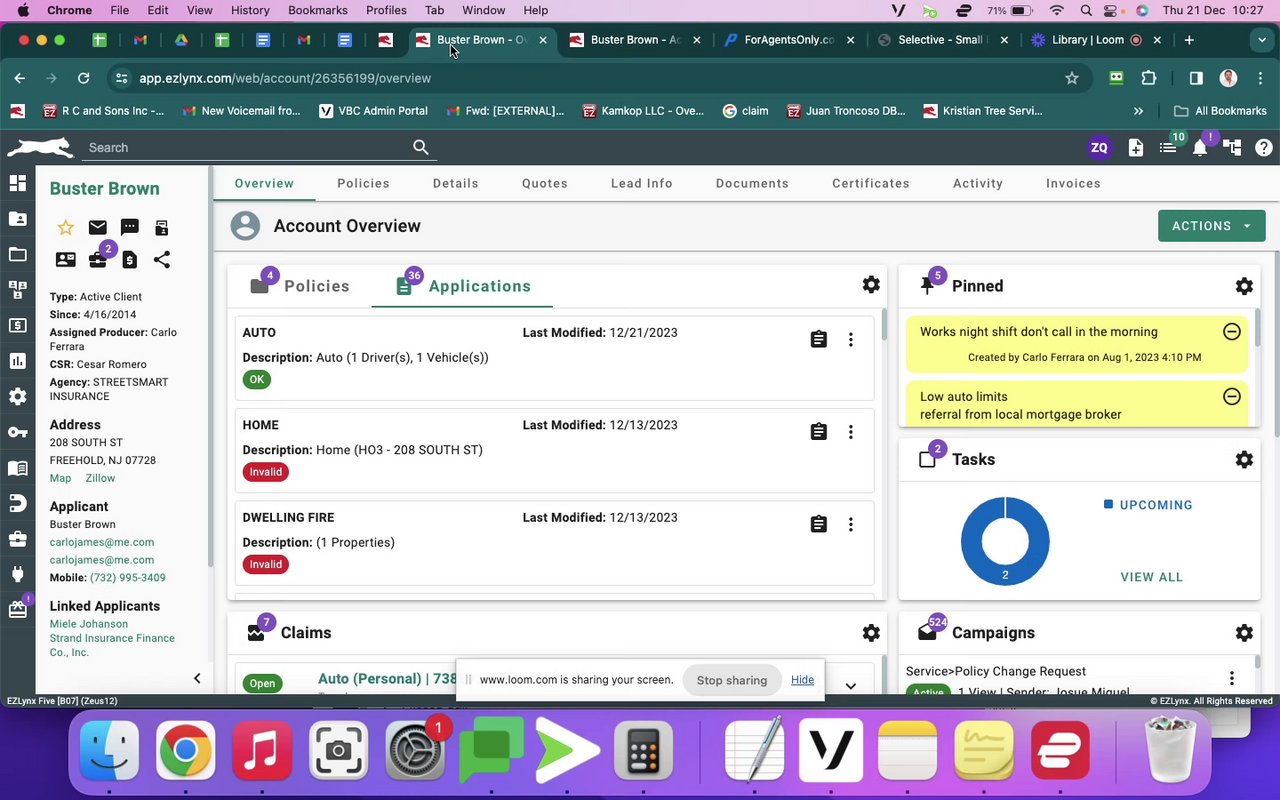Click Stop sharing in Loom bar
The width and height of the screenshot is (1280, 800).
coord(732,680)
